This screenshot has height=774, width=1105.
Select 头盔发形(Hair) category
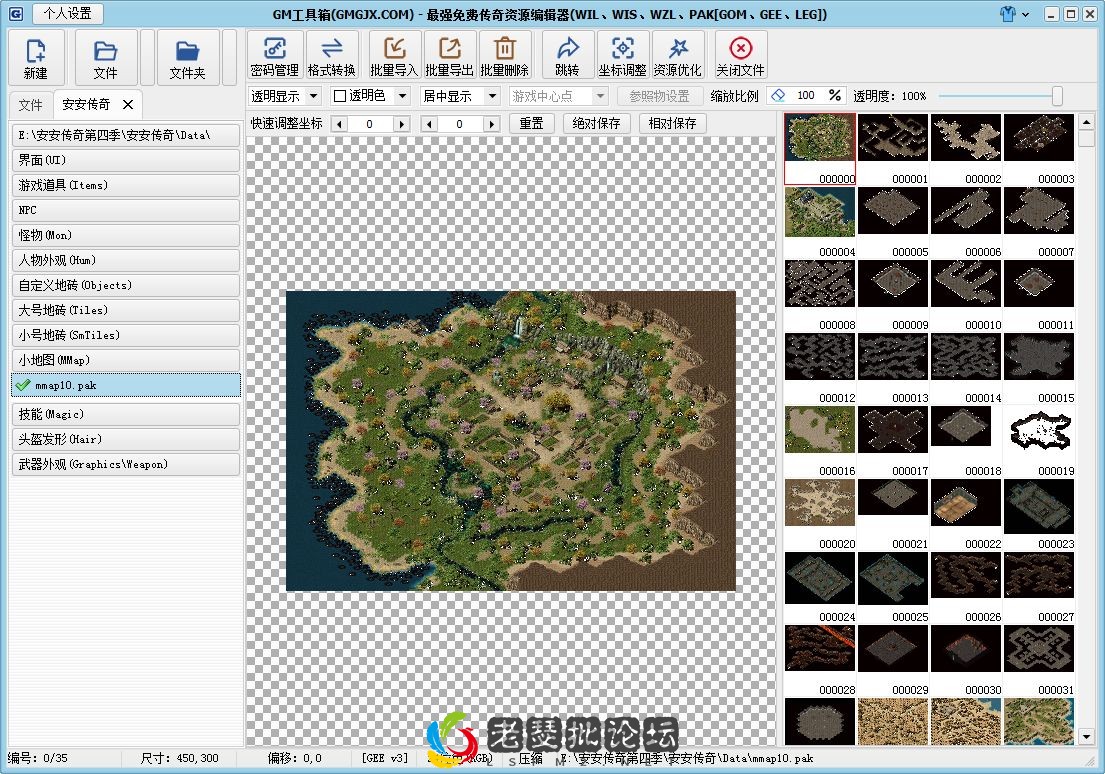coord(125,439)
